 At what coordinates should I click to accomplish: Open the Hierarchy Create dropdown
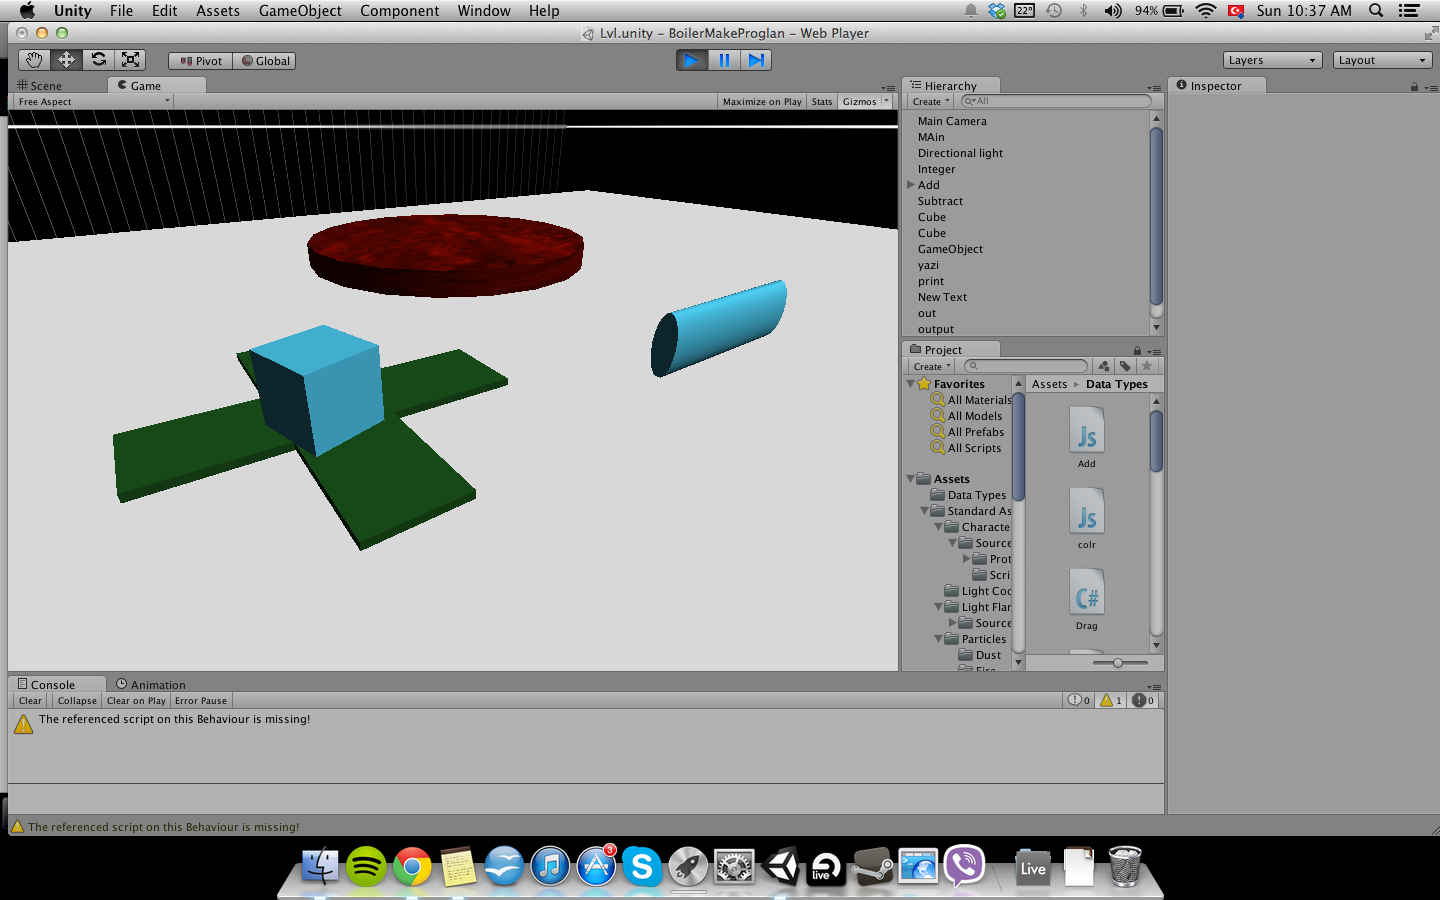(x=931, y=102)
